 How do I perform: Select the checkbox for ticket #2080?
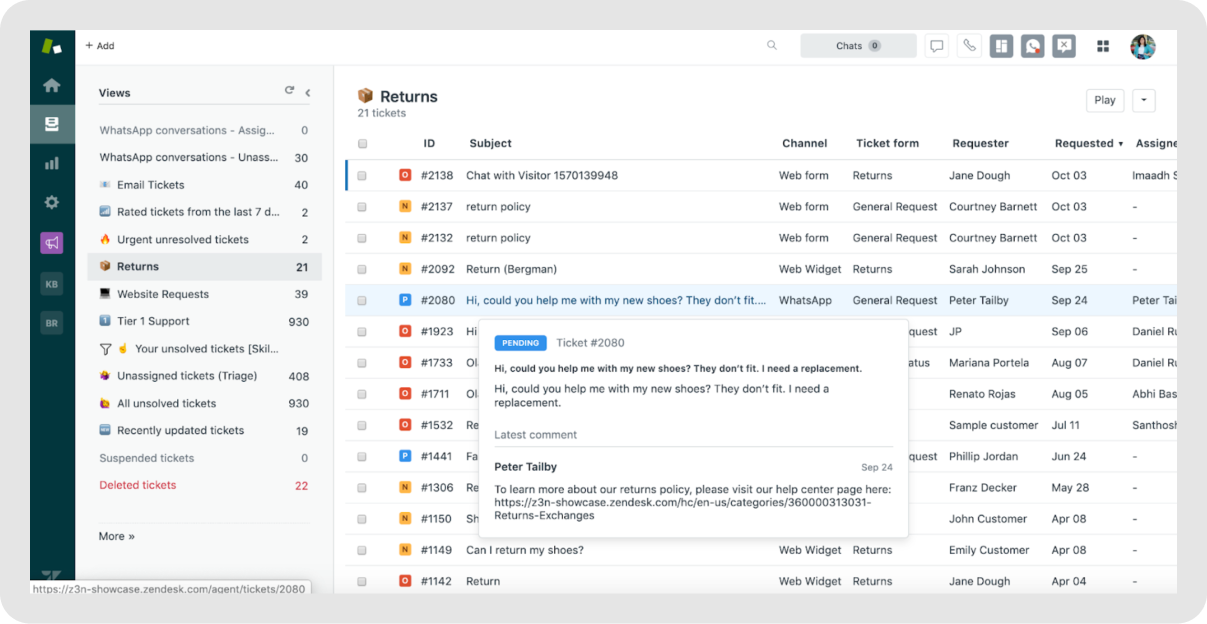(363, 300)
